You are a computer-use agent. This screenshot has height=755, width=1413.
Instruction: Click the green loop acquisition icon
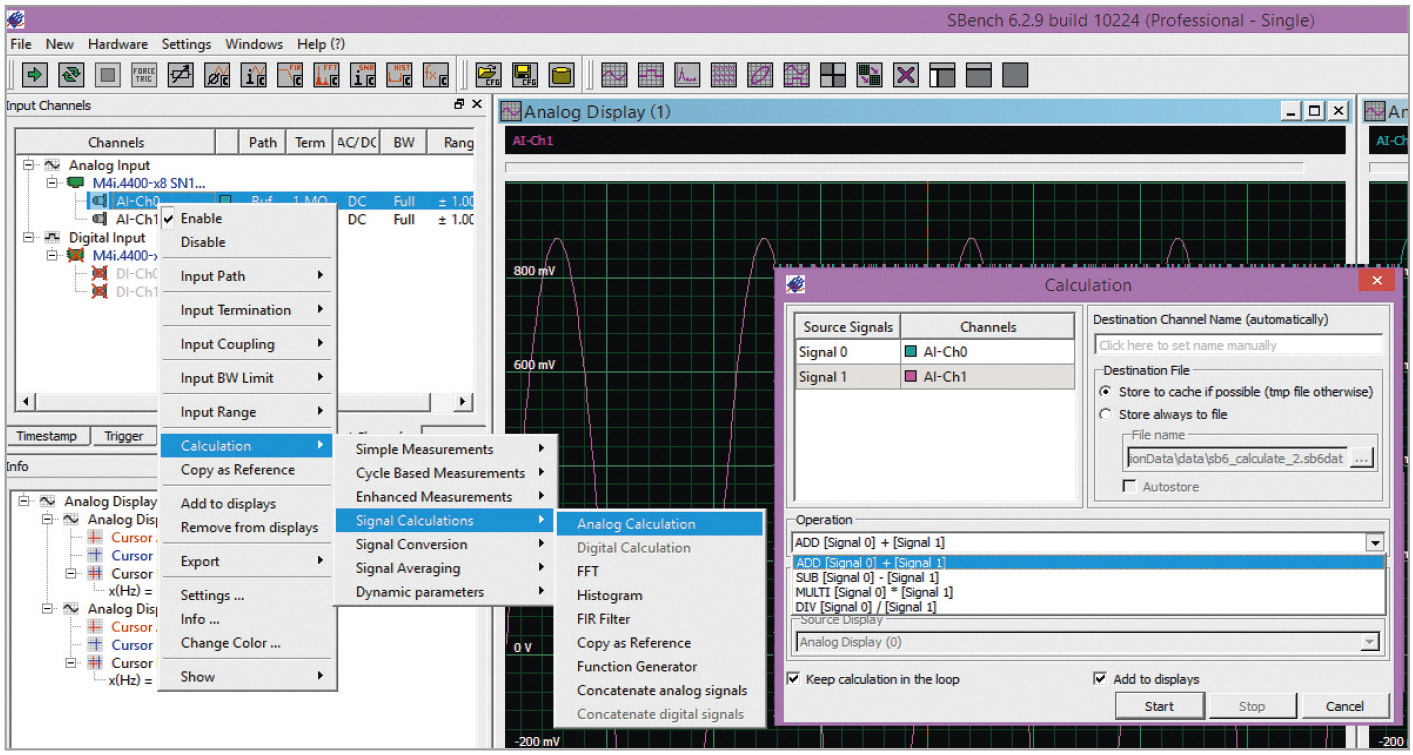tap(72, 74)
